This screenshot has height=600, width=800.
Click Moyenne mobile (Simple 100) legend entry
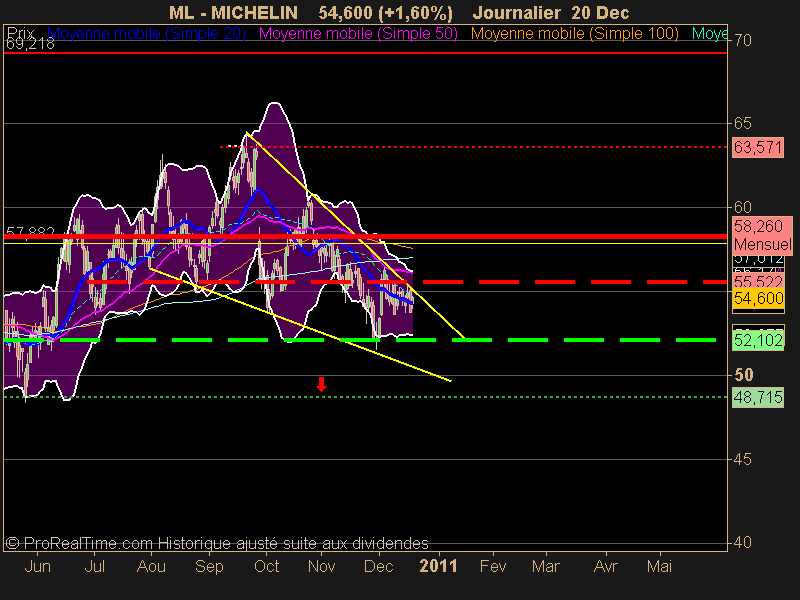[574, 34]
